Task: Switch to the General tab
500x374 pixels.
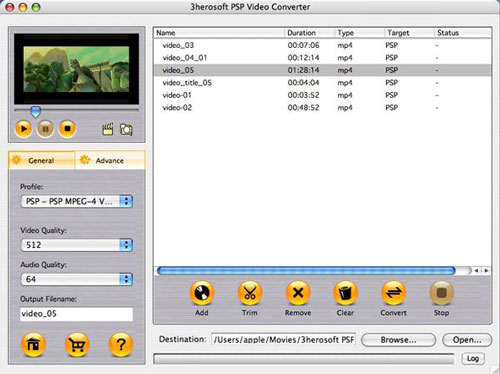Action: (41, 160)
